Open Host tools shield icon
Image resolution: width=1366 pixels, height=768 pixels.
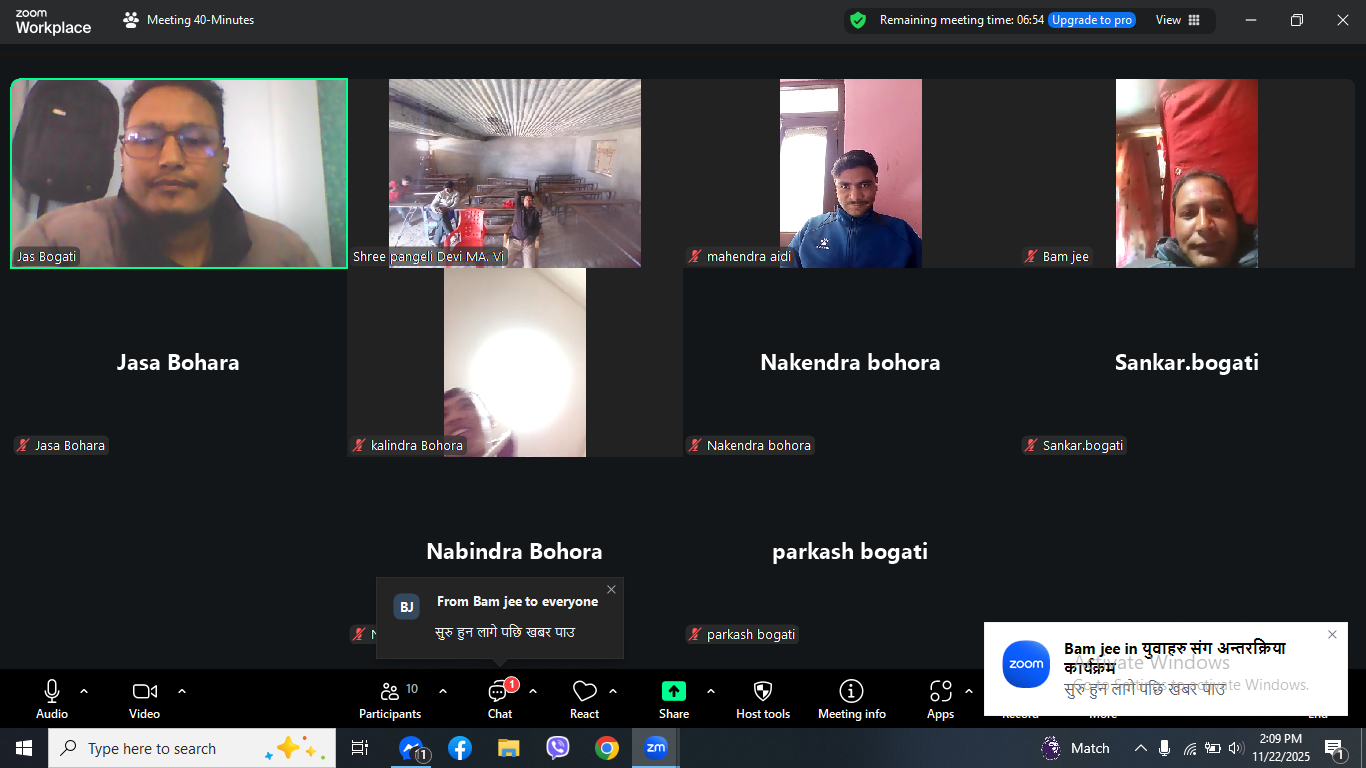tap(762, 698)
